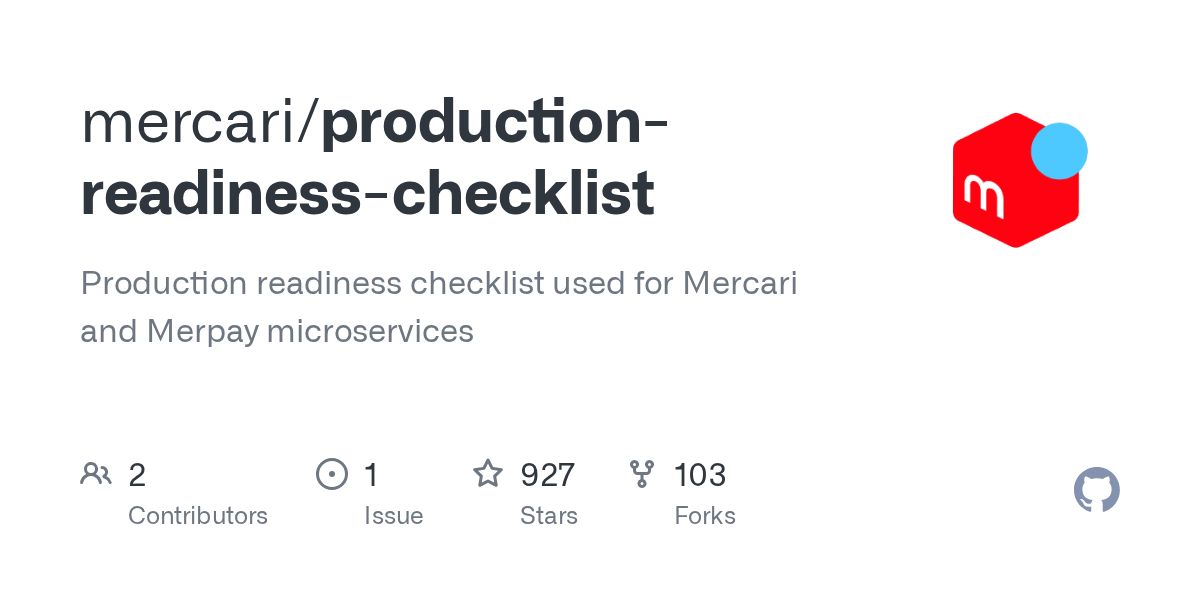Click the 927 stars count
Viewport: 1200px width, 600px height.
point(548,474)
